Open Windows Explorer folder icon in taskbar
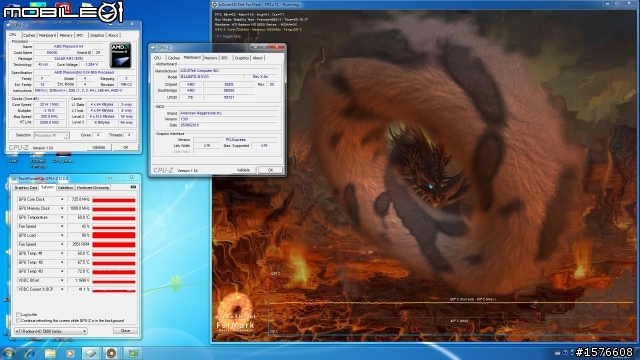Screen dimensions: 640x360 point(50,353)
